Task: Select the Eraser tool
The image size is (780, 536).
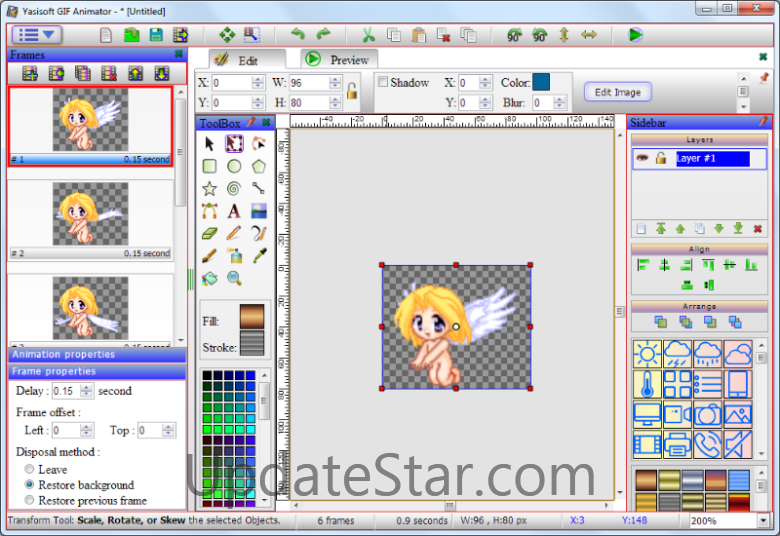Action: [209, 233]
